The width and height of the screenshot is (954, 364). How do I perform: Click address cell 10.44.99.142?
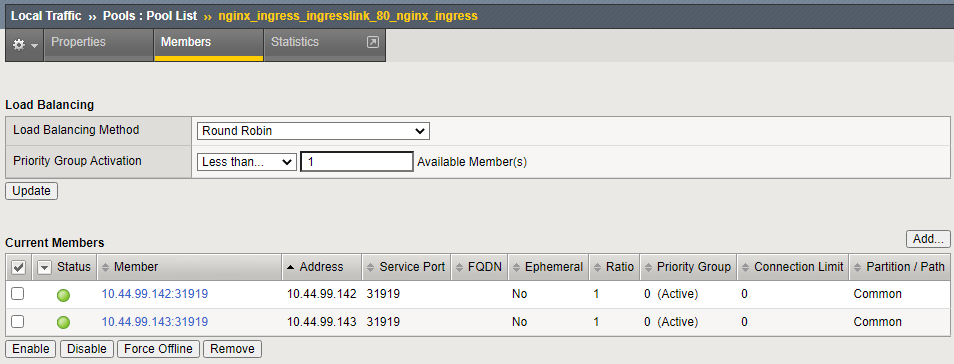tap(321, 294)
